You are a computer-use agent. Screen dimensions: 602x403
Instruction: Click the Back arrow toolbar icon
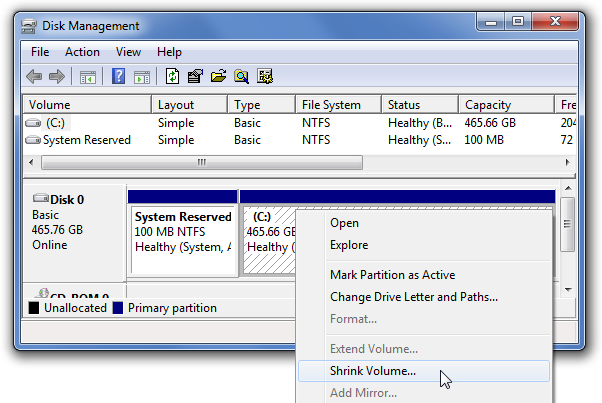point(34,76)
